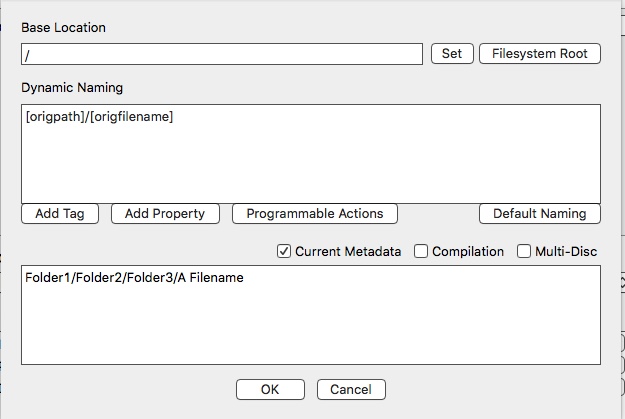625x419 pixels.
Task: Enable the Compilation checkbox
Action: (421, 251)
